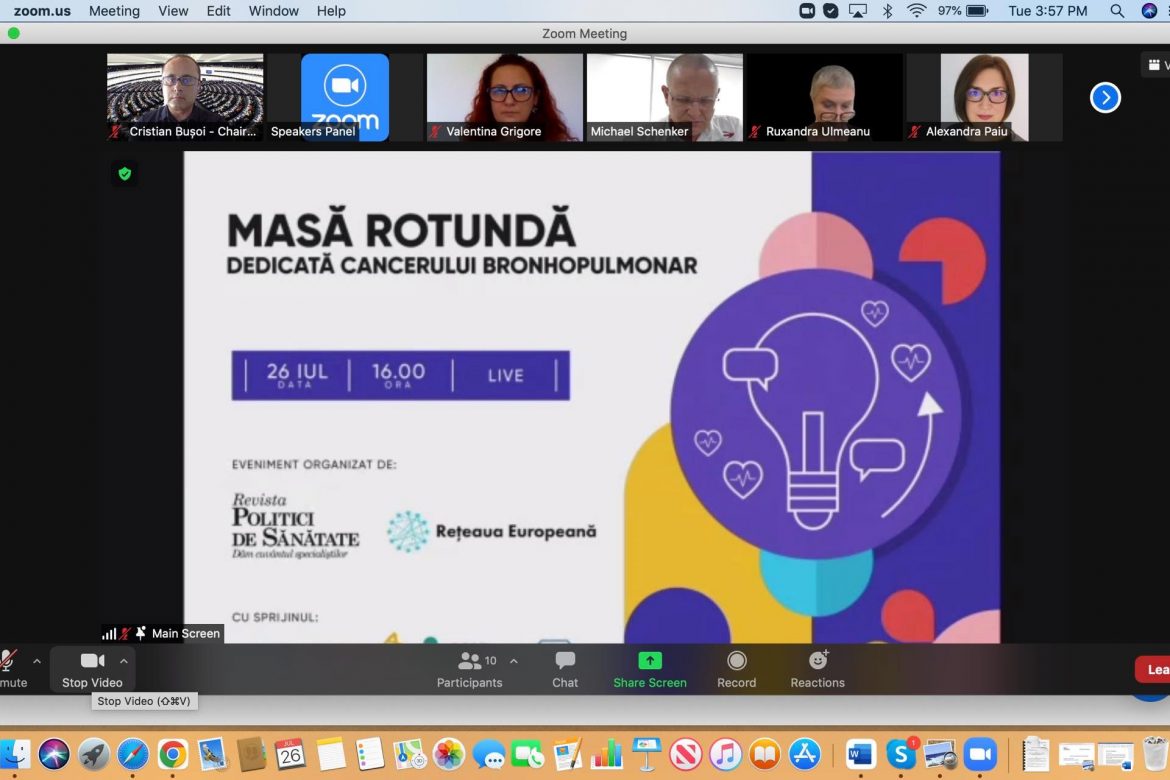The width and height of the screenshot is (1170, 780).
Task: Open the Reactions menu
Action: pyautogui.click(x=817, y=669)
